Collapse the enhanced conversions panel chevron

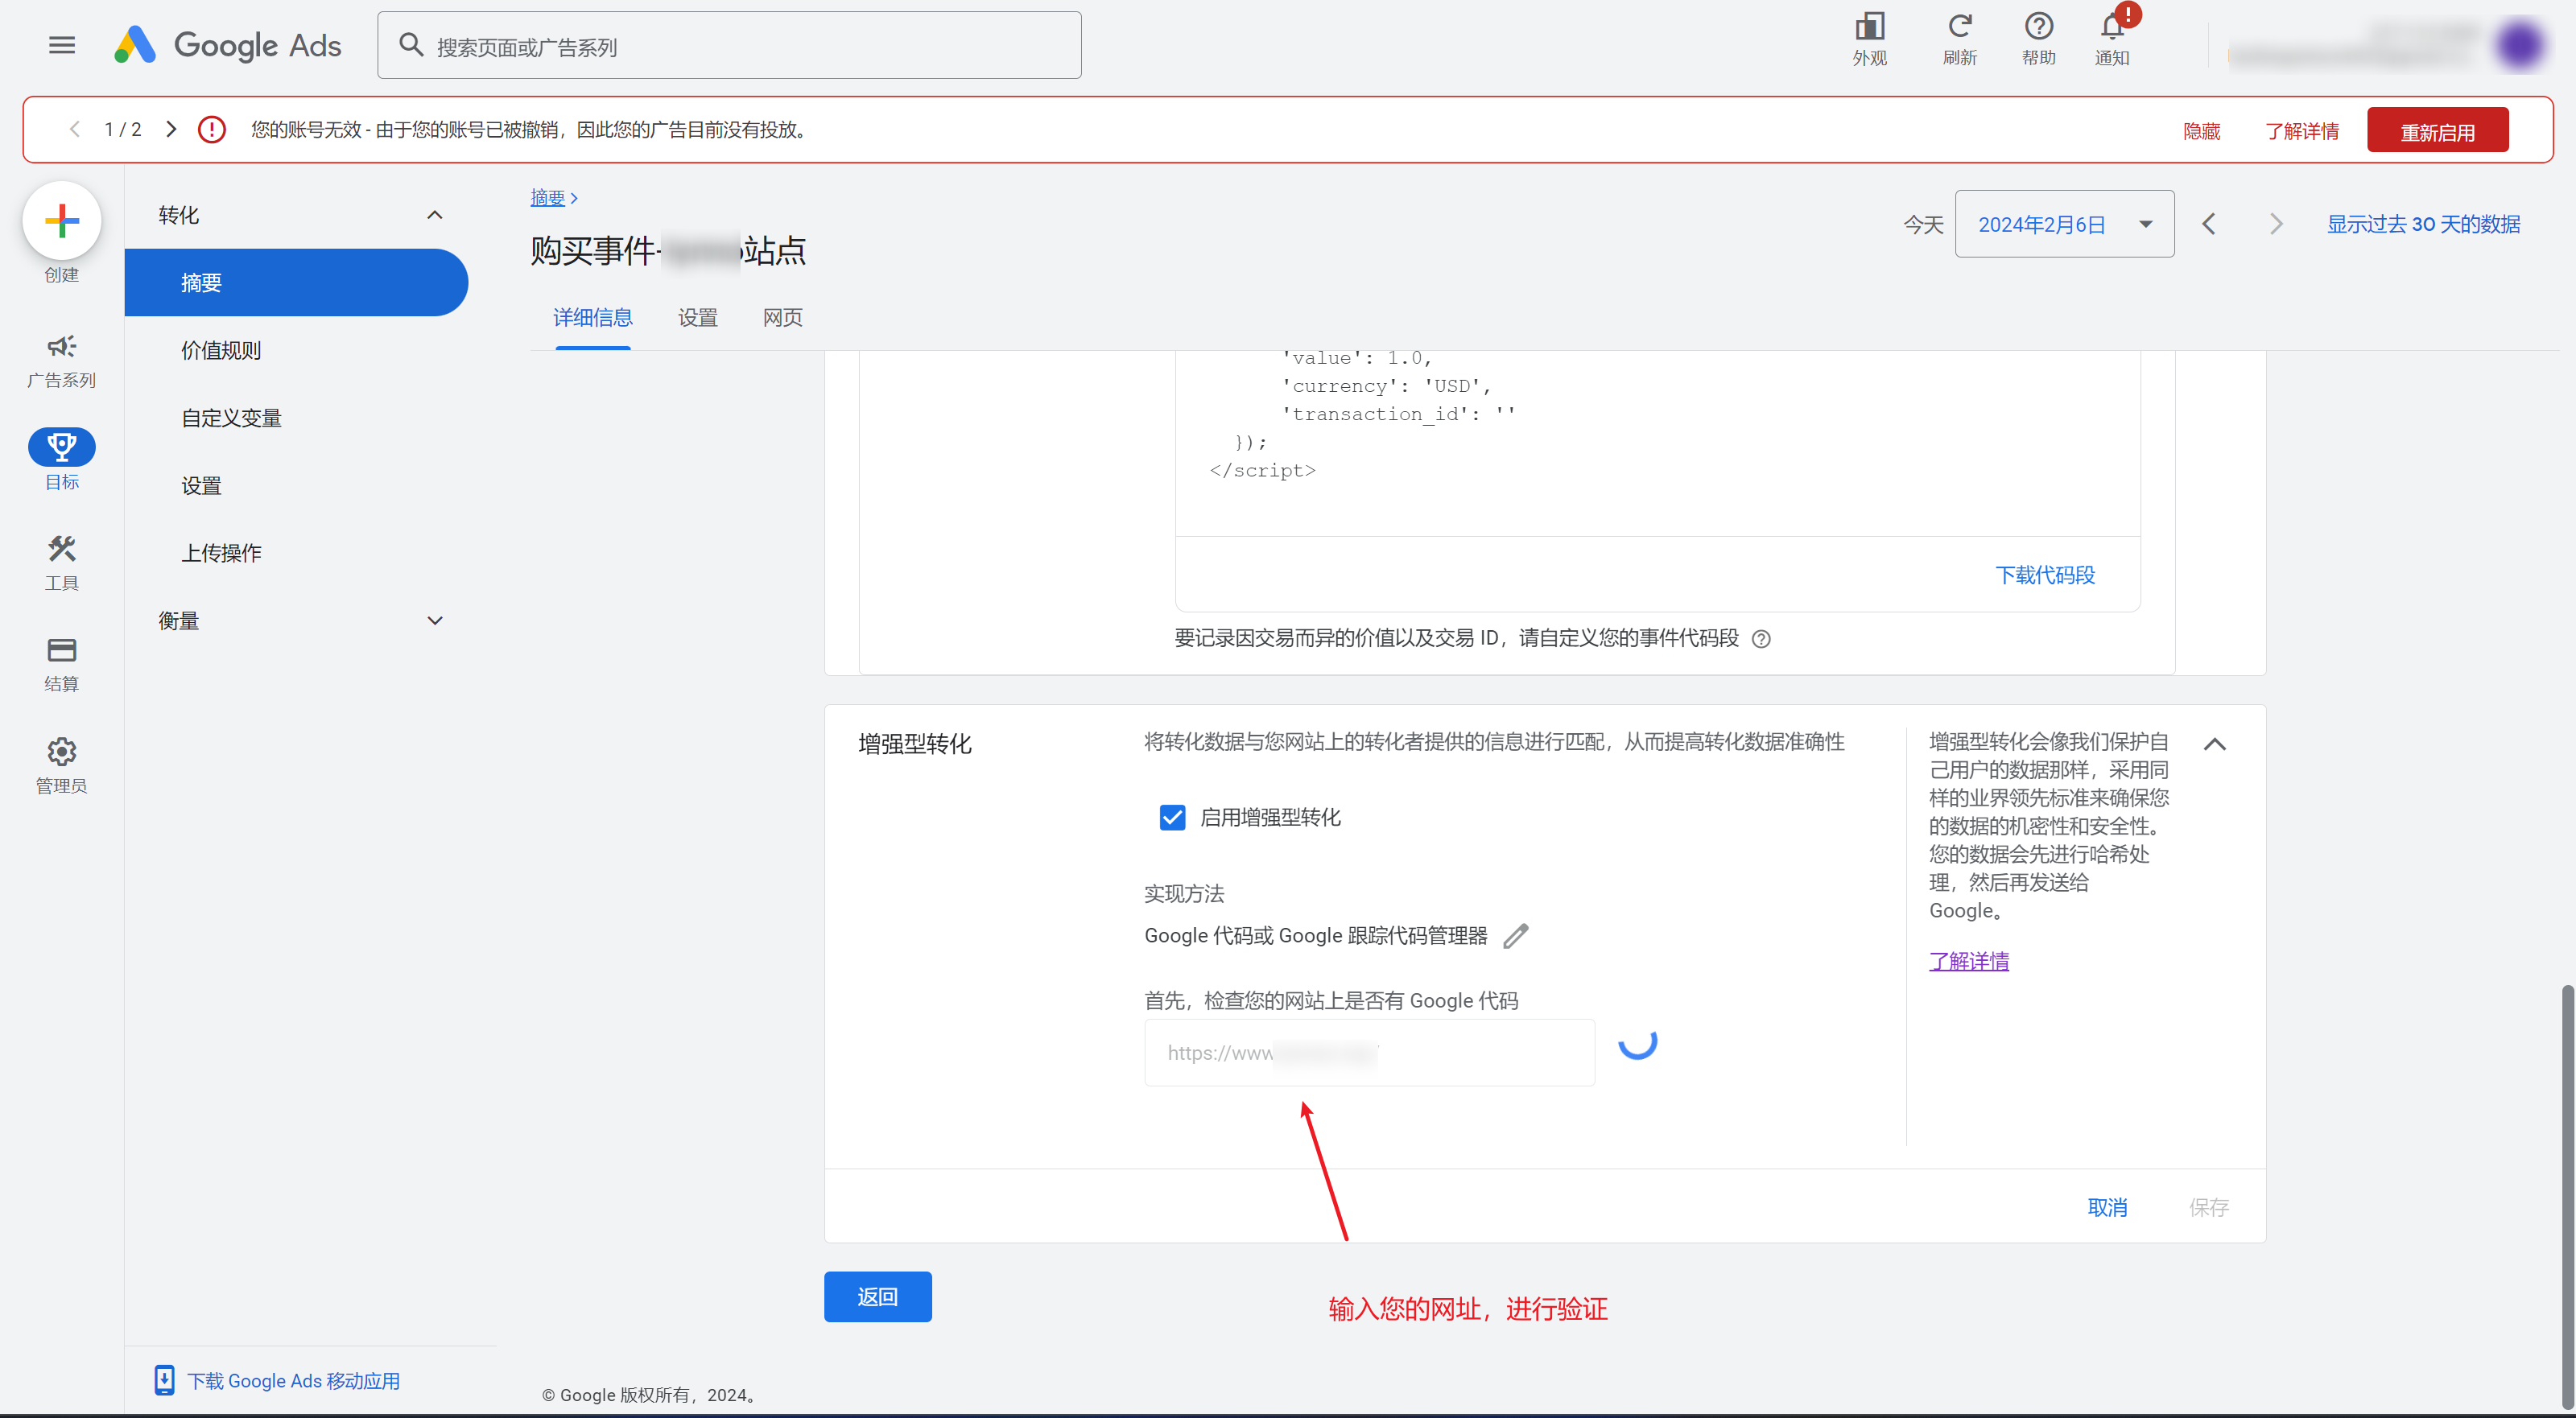click(2215, 744)
